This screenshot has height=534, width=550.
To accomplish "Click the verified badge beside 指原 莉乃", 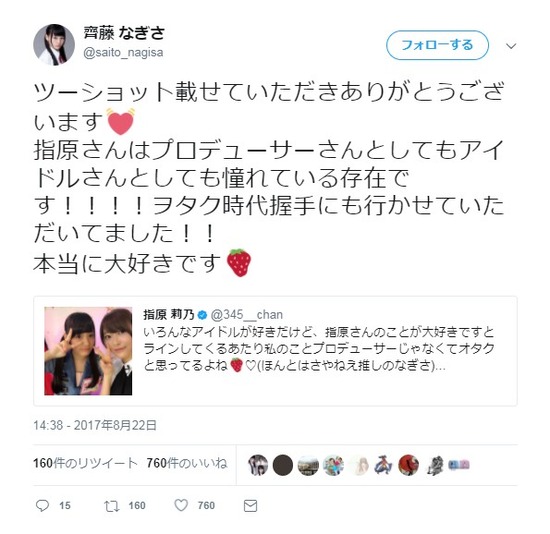I will click(x=202, y=315).
